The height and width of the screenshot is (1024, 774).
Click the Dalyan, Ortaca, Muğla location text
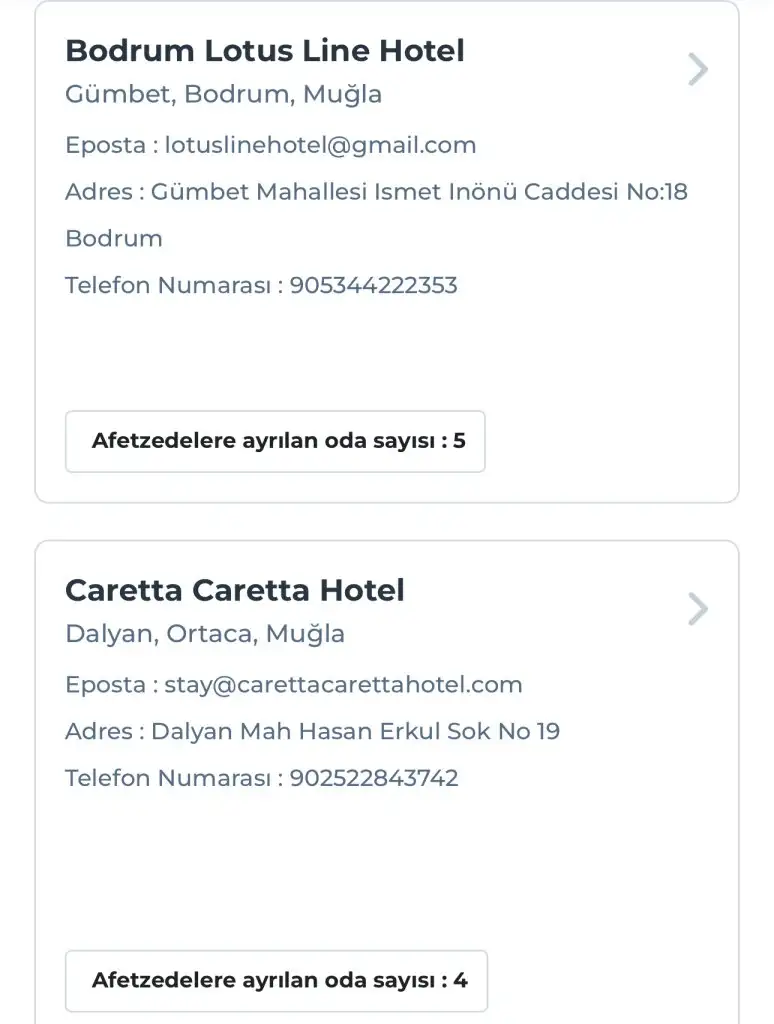(x=205, y=634)
